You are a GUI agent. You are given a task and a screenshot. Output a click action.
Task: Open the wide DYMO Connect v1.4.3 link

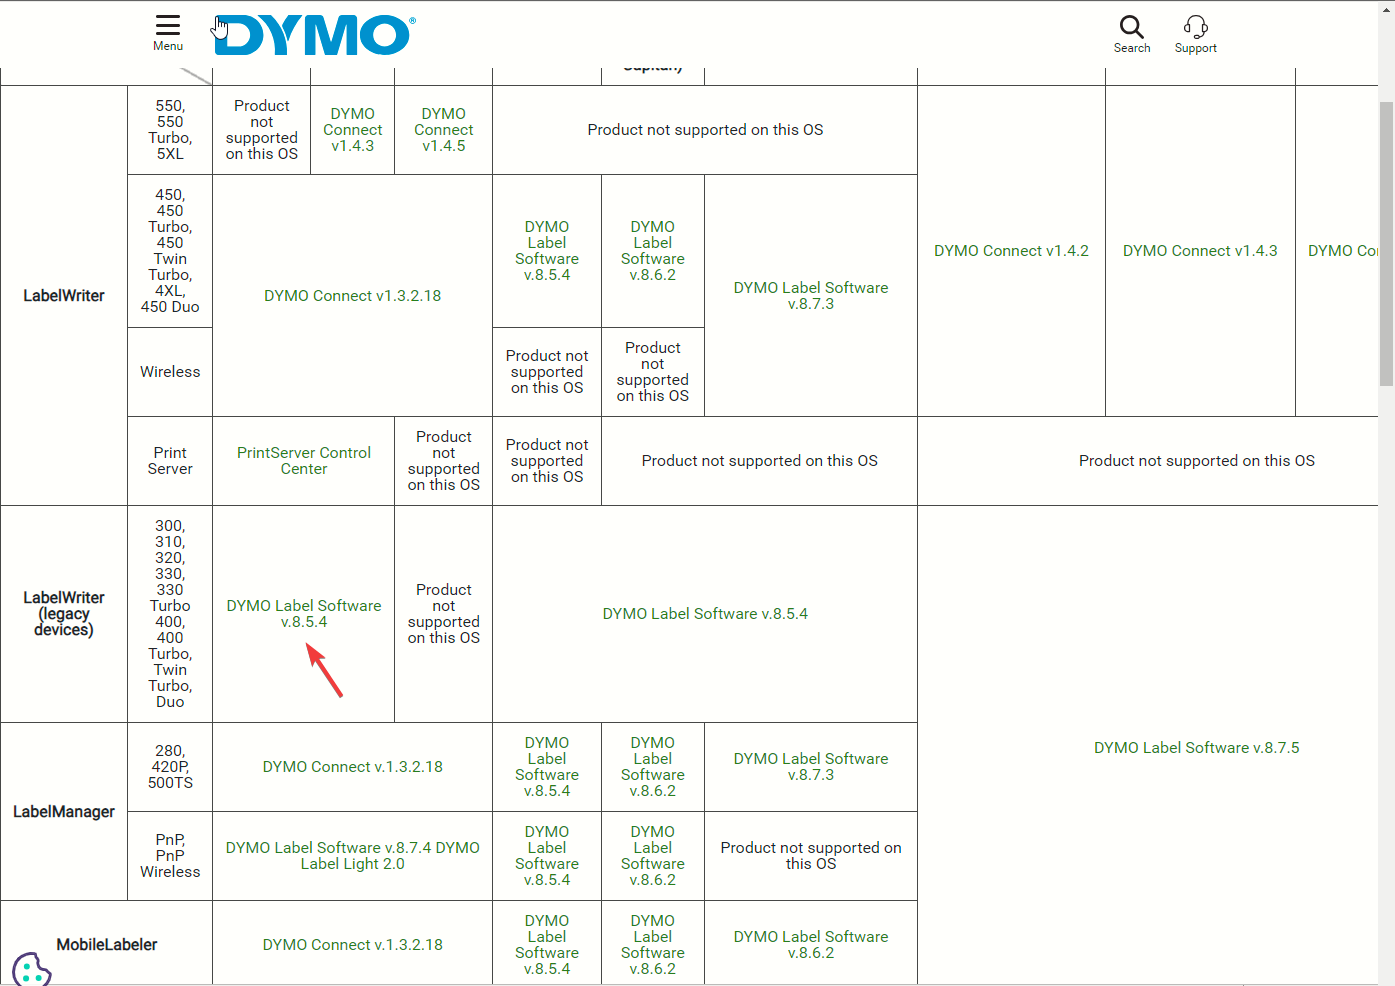1200,251
